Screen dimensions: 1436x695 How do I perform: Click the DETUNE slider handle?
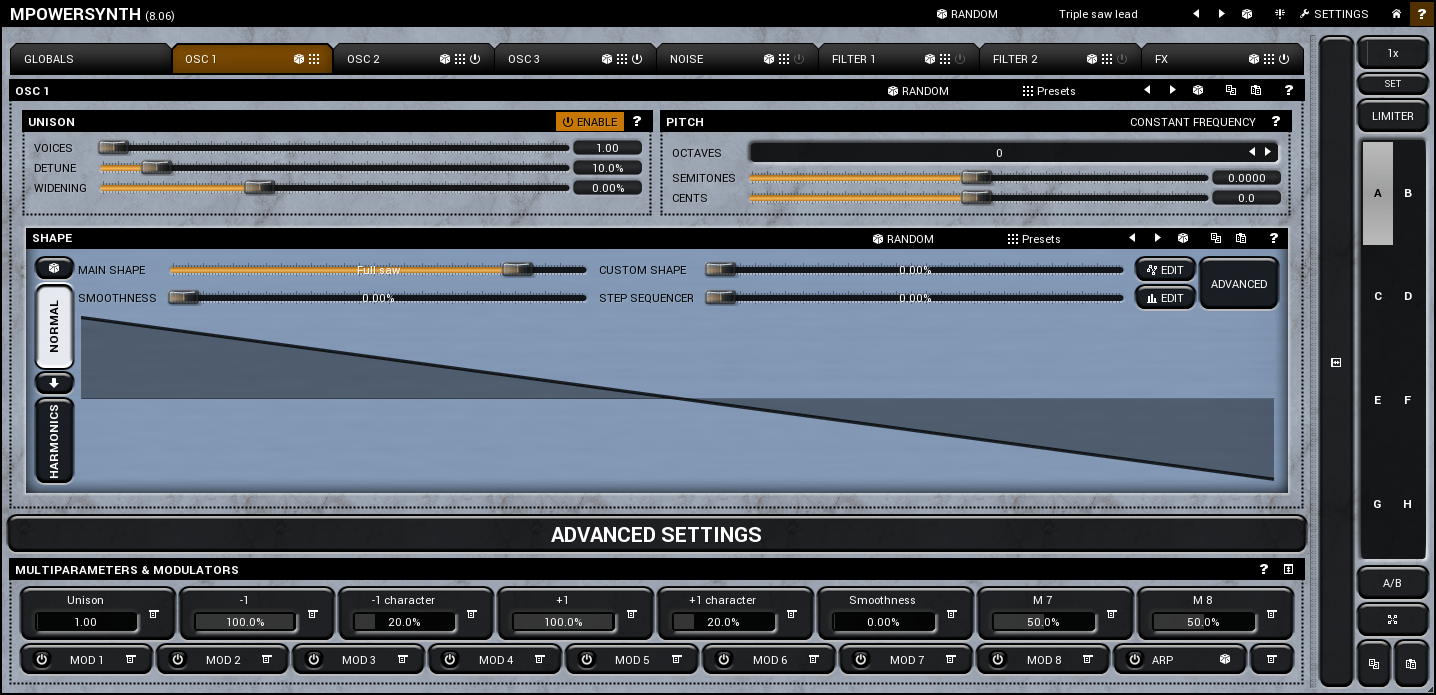(x=156, y=167)
